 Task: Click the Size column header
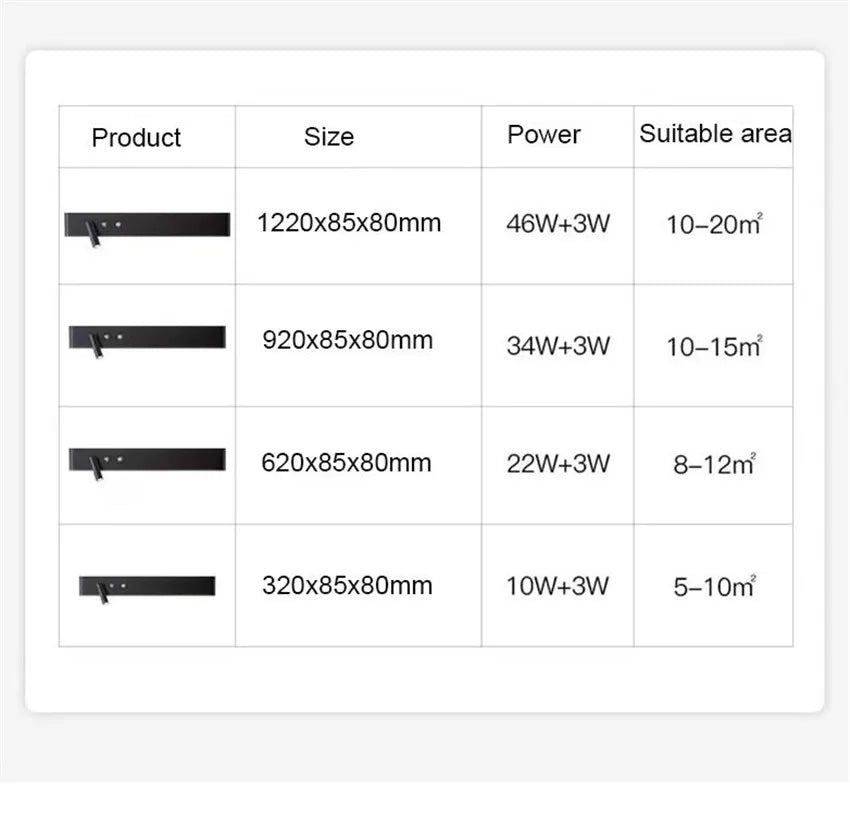coord(329,137)
